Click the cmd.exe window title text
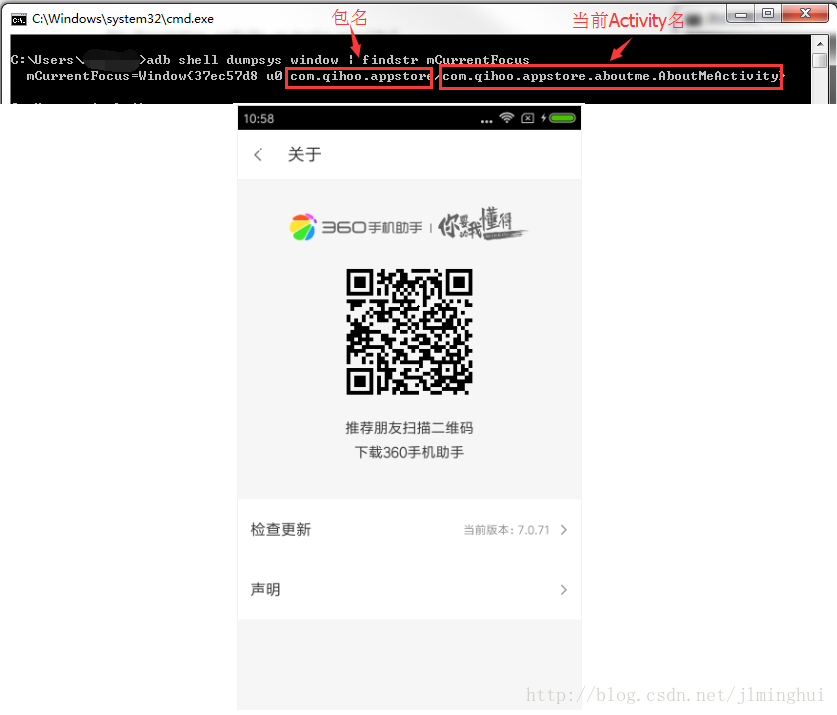837x715 pixels. pyautogui.click(x=123, y=19)
